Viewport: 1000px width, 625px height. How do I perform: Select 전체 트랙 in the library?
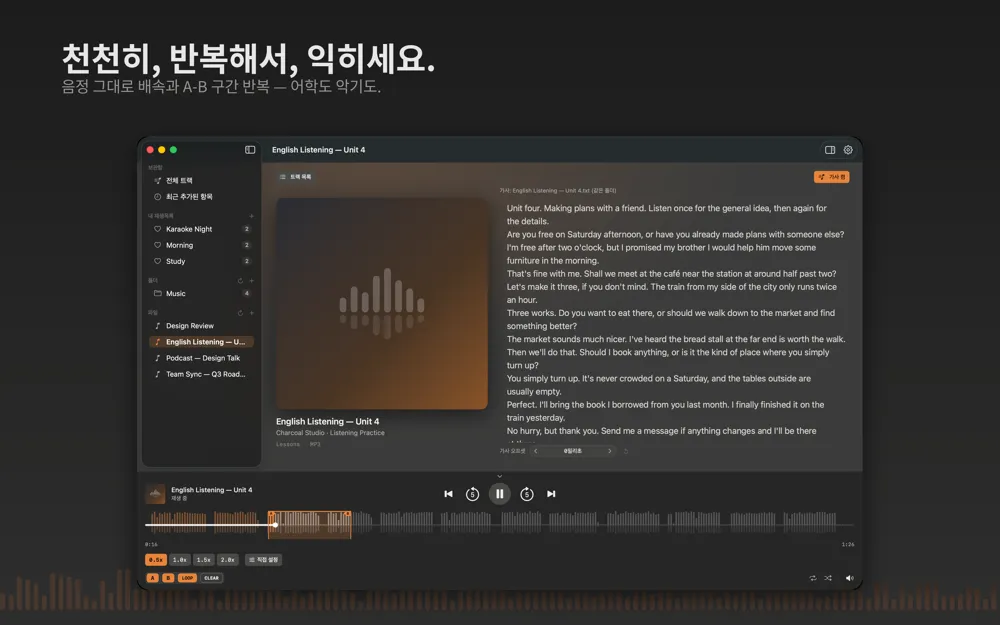coord(201,180)
